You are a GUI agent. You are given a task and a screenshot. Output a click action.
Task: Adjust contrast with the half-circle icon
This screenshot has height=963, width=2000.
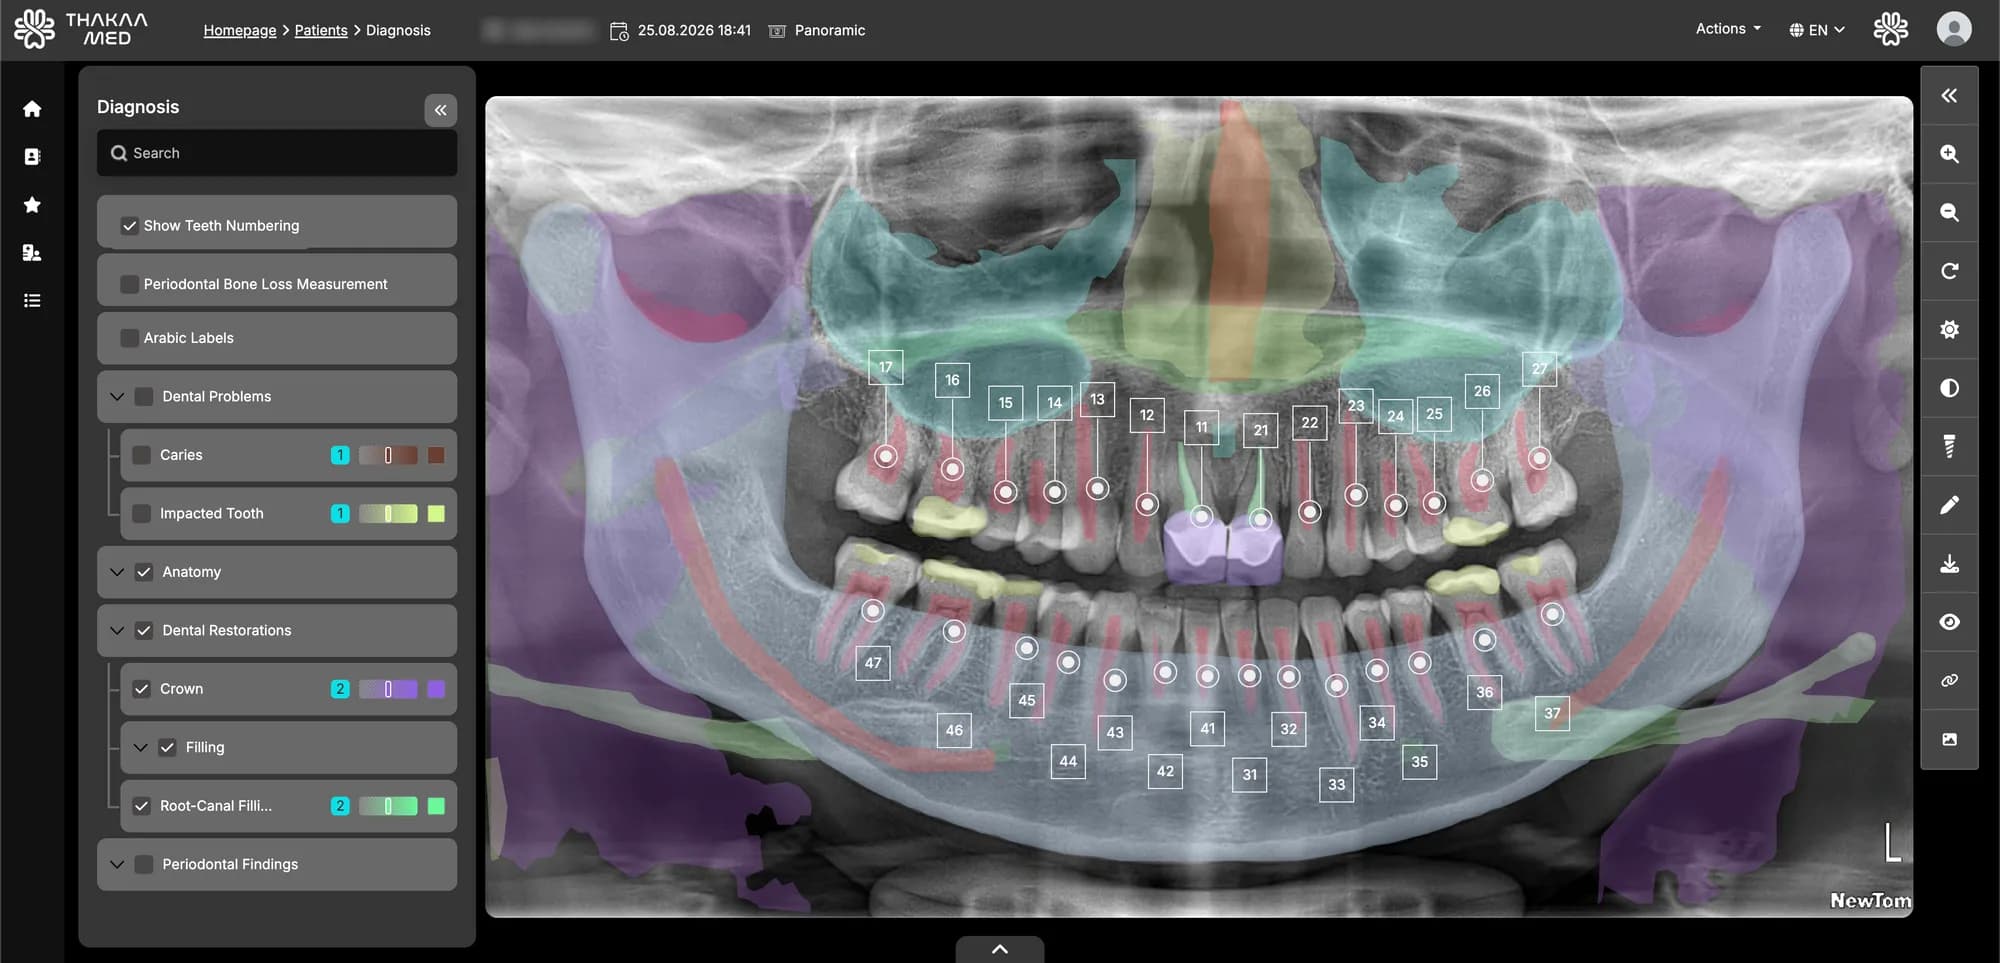(x=1949, y=388)
